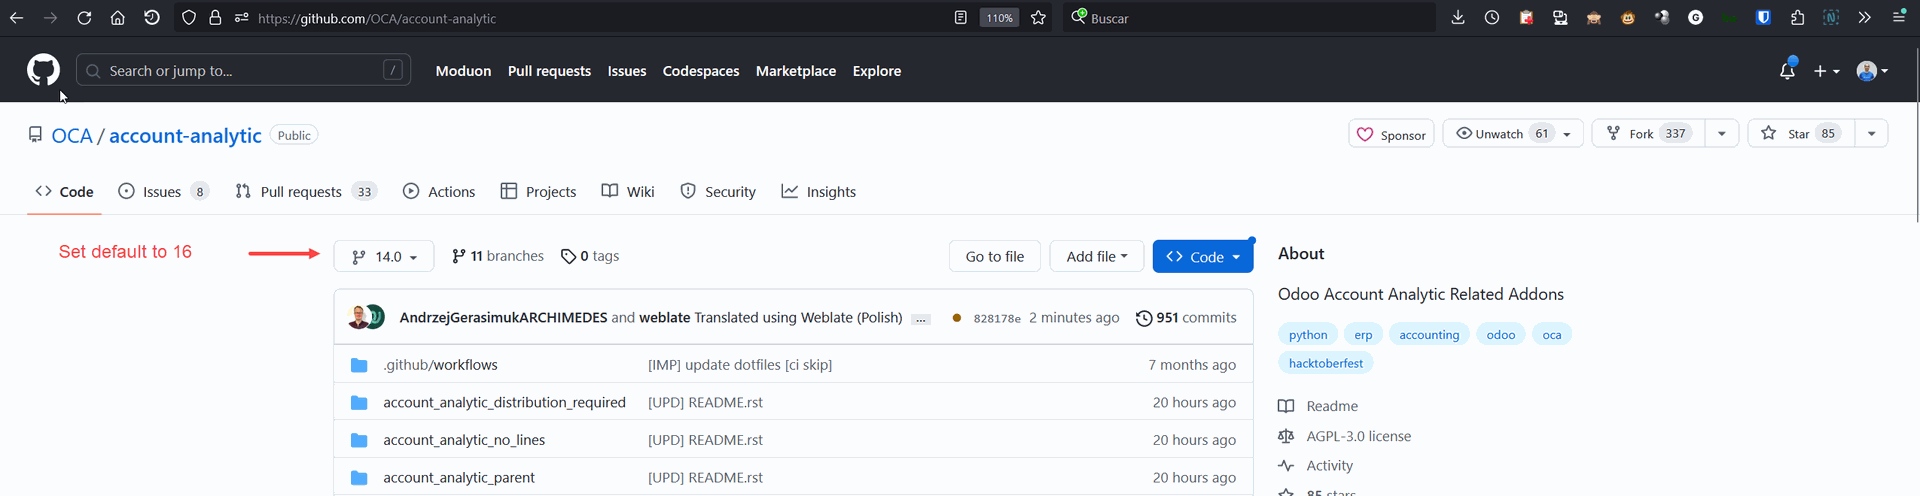Click the commit history clock icon

click(1144, 318)
